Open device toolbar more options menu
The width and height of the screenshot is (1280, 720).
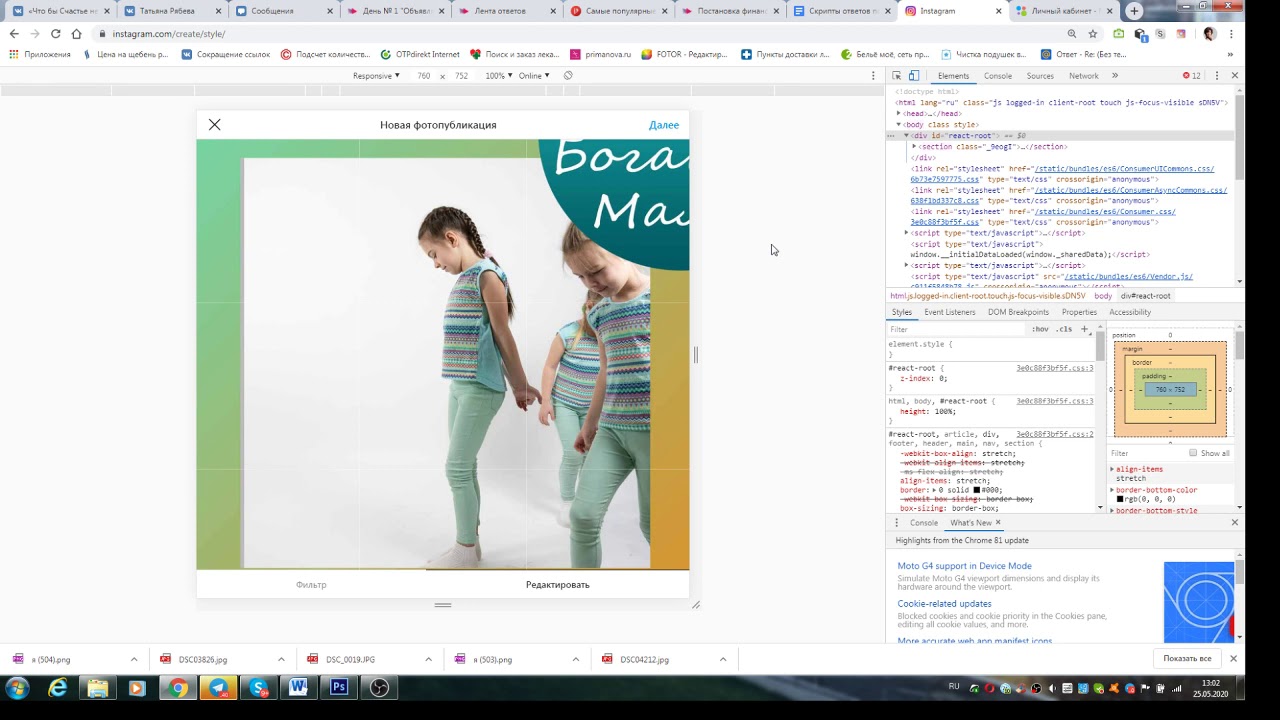[873, 76]
